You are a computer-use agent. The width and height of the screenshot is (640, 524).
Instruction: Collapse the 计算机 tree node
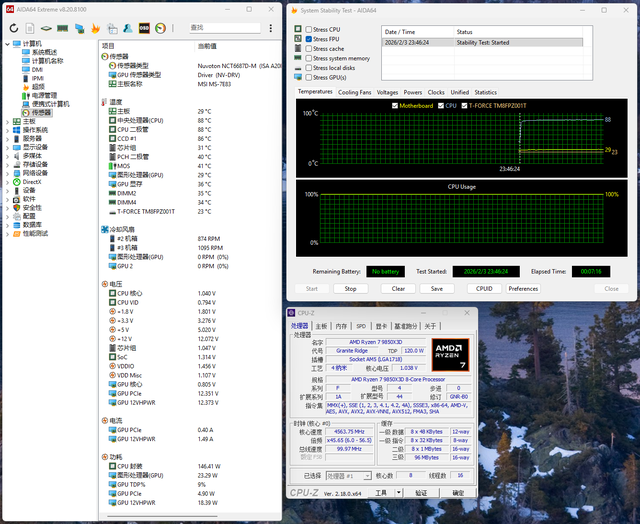pyautogui.click(x=9, y=44)
